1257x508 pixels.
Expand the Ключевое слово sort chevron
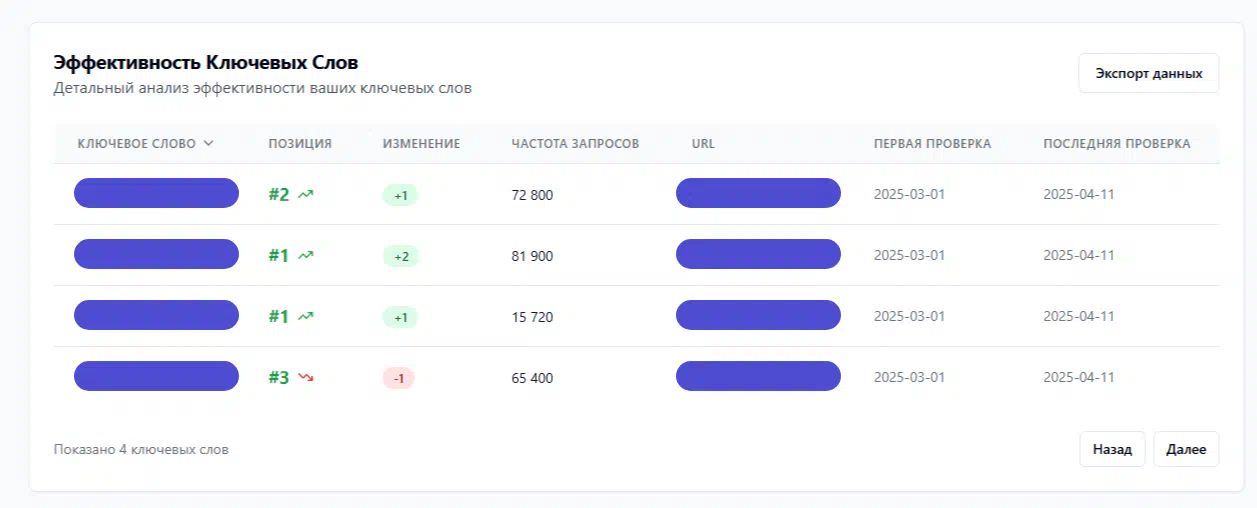209,144
